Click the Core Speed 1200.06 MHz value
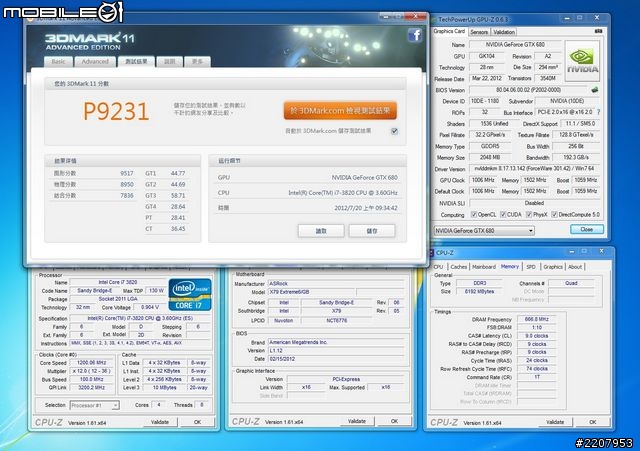 (x=91, y=362)
